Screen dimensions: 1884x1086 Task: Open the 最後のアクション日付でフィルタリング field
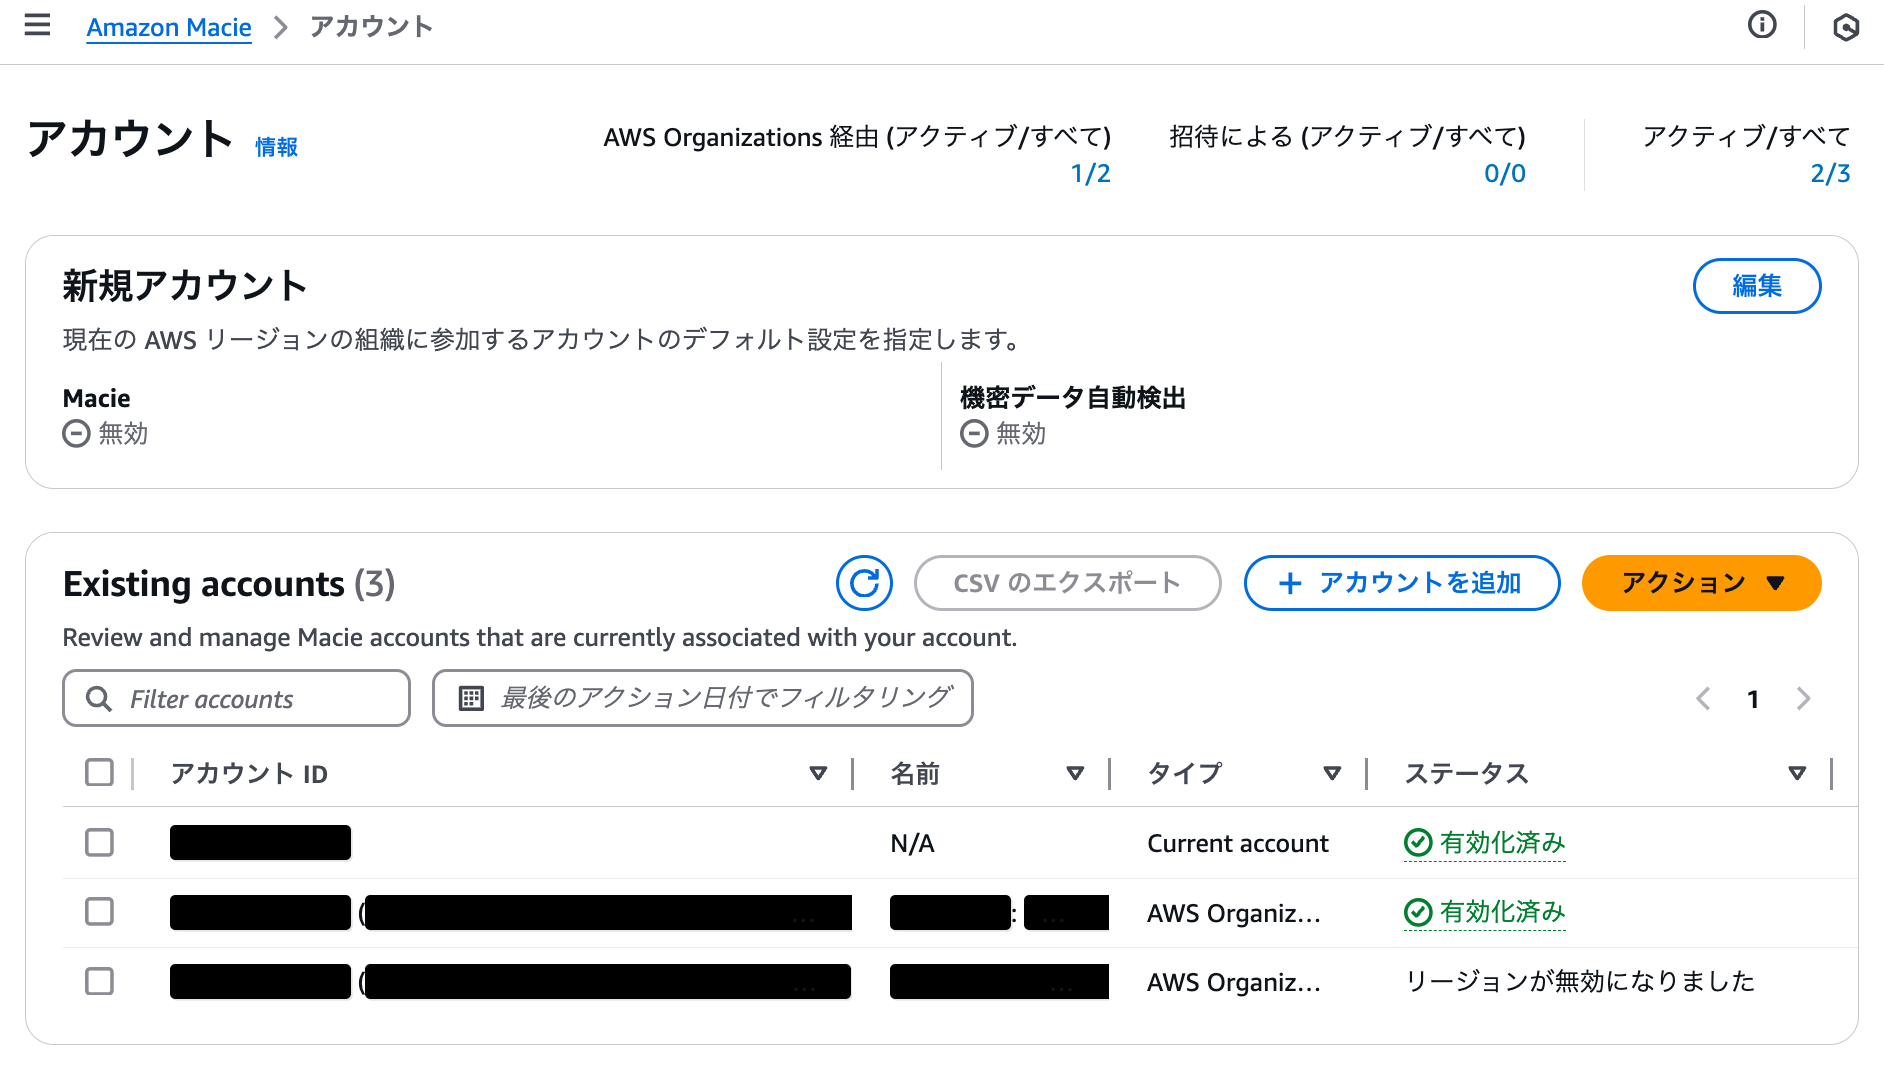pyautogui.click(x=702, y=698)
